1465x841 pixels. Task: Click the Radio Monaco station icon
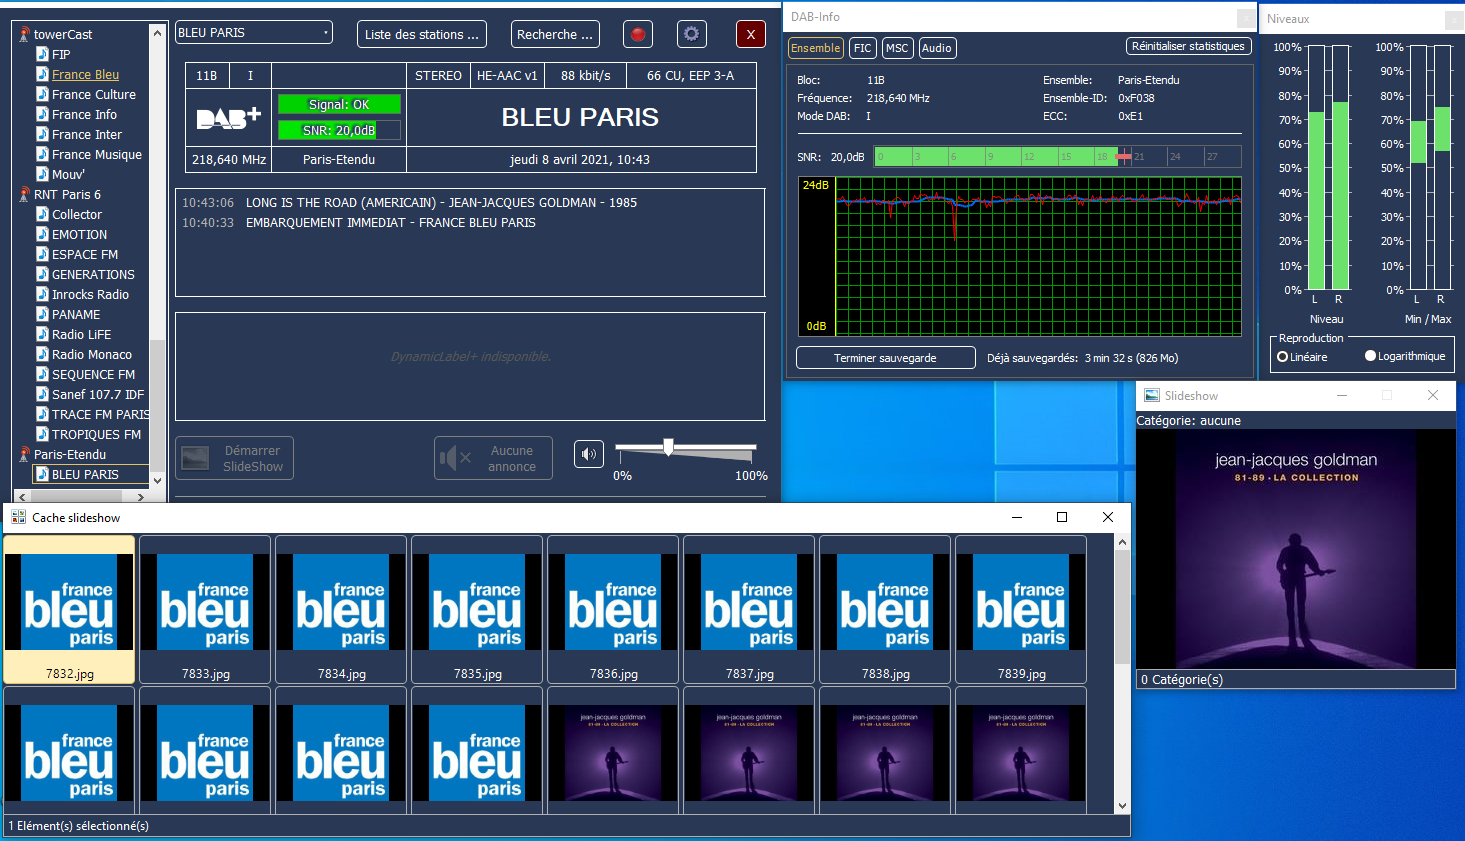tap(42, 354)
